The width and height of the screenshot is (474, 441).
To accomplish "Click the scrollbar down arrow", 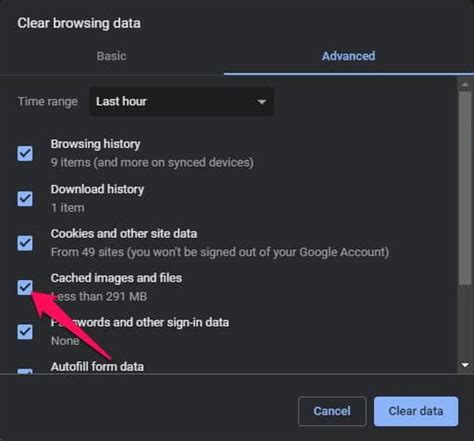I will click(x=465, y=365).
